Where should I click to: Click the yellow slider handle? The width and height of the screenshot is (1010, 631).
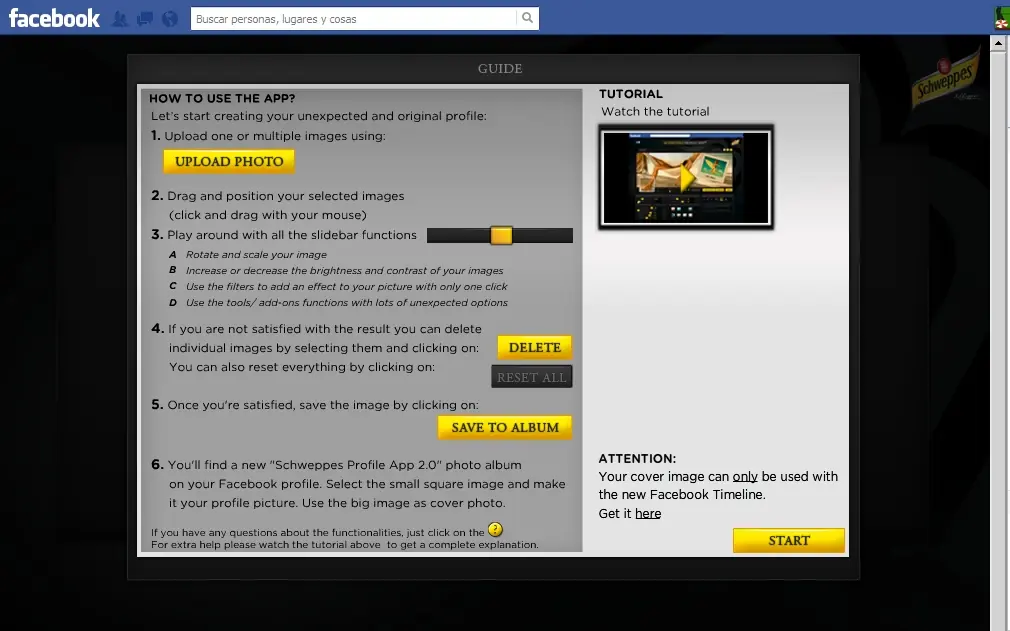click(x=501, y=236)
